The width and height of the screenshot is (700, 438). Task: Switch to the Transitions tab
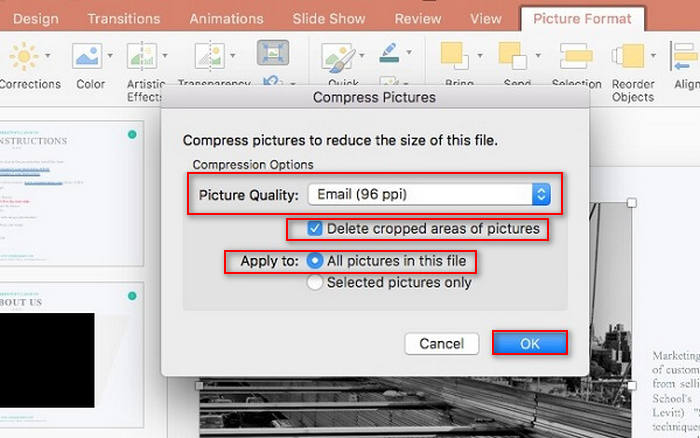[125, 18]
